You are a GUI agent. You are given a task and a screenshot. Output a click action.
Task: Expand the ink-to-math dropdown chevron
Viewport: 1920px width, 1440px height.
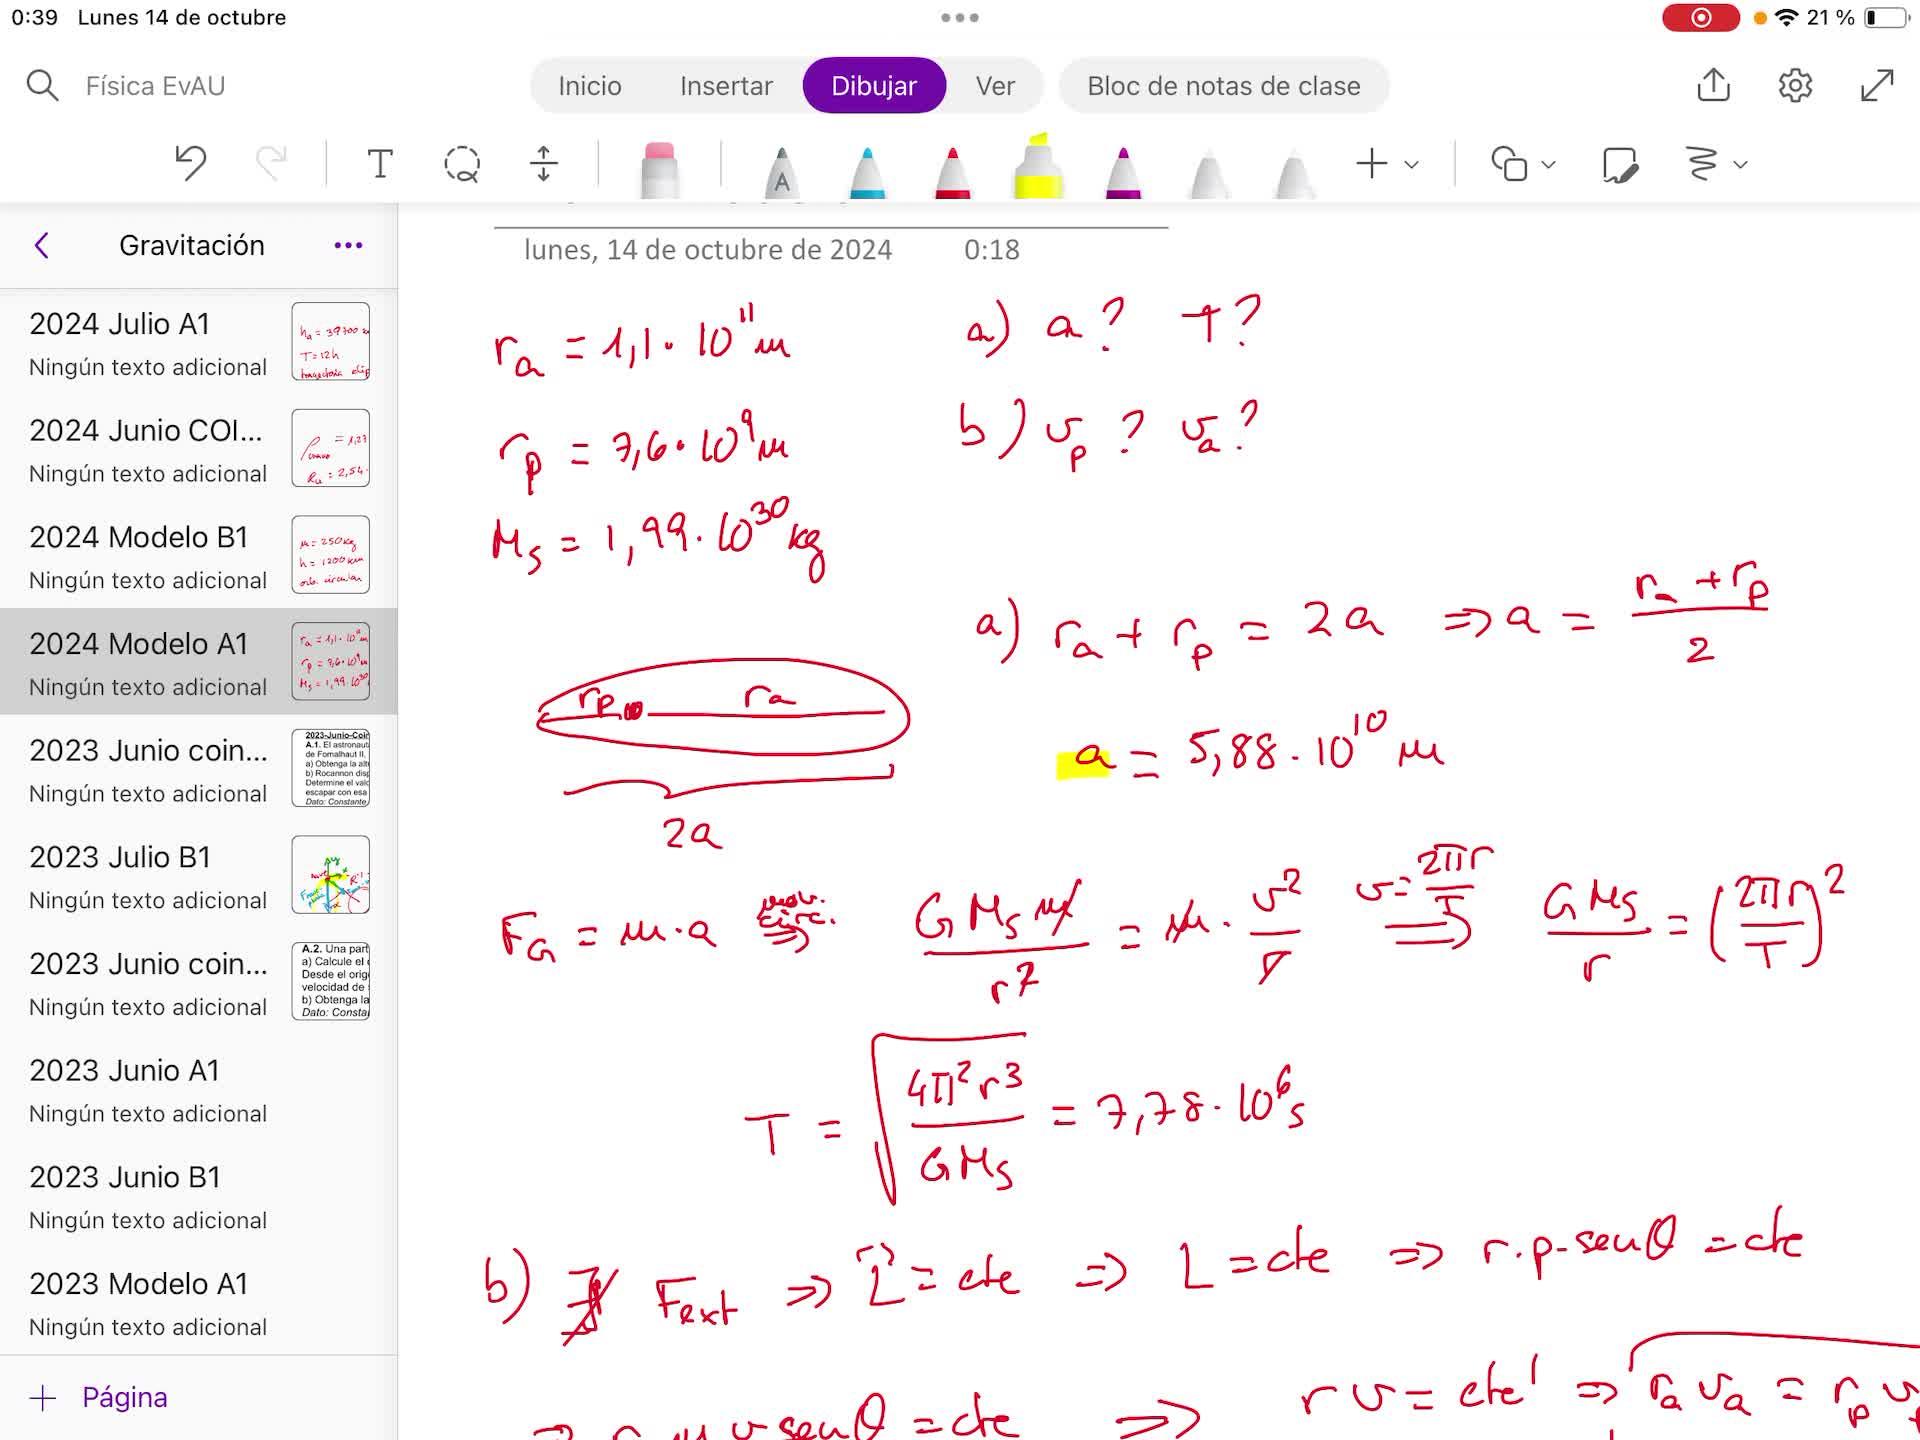(1740, 165)
